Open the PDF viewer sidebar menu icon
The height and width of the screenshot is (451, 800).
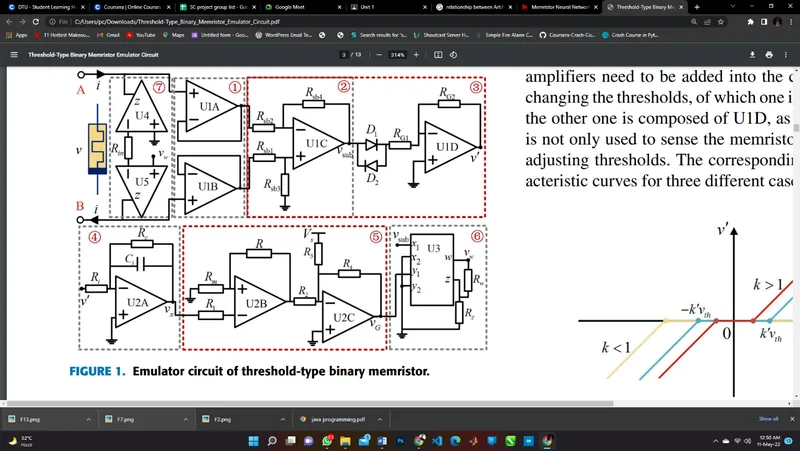14,55
